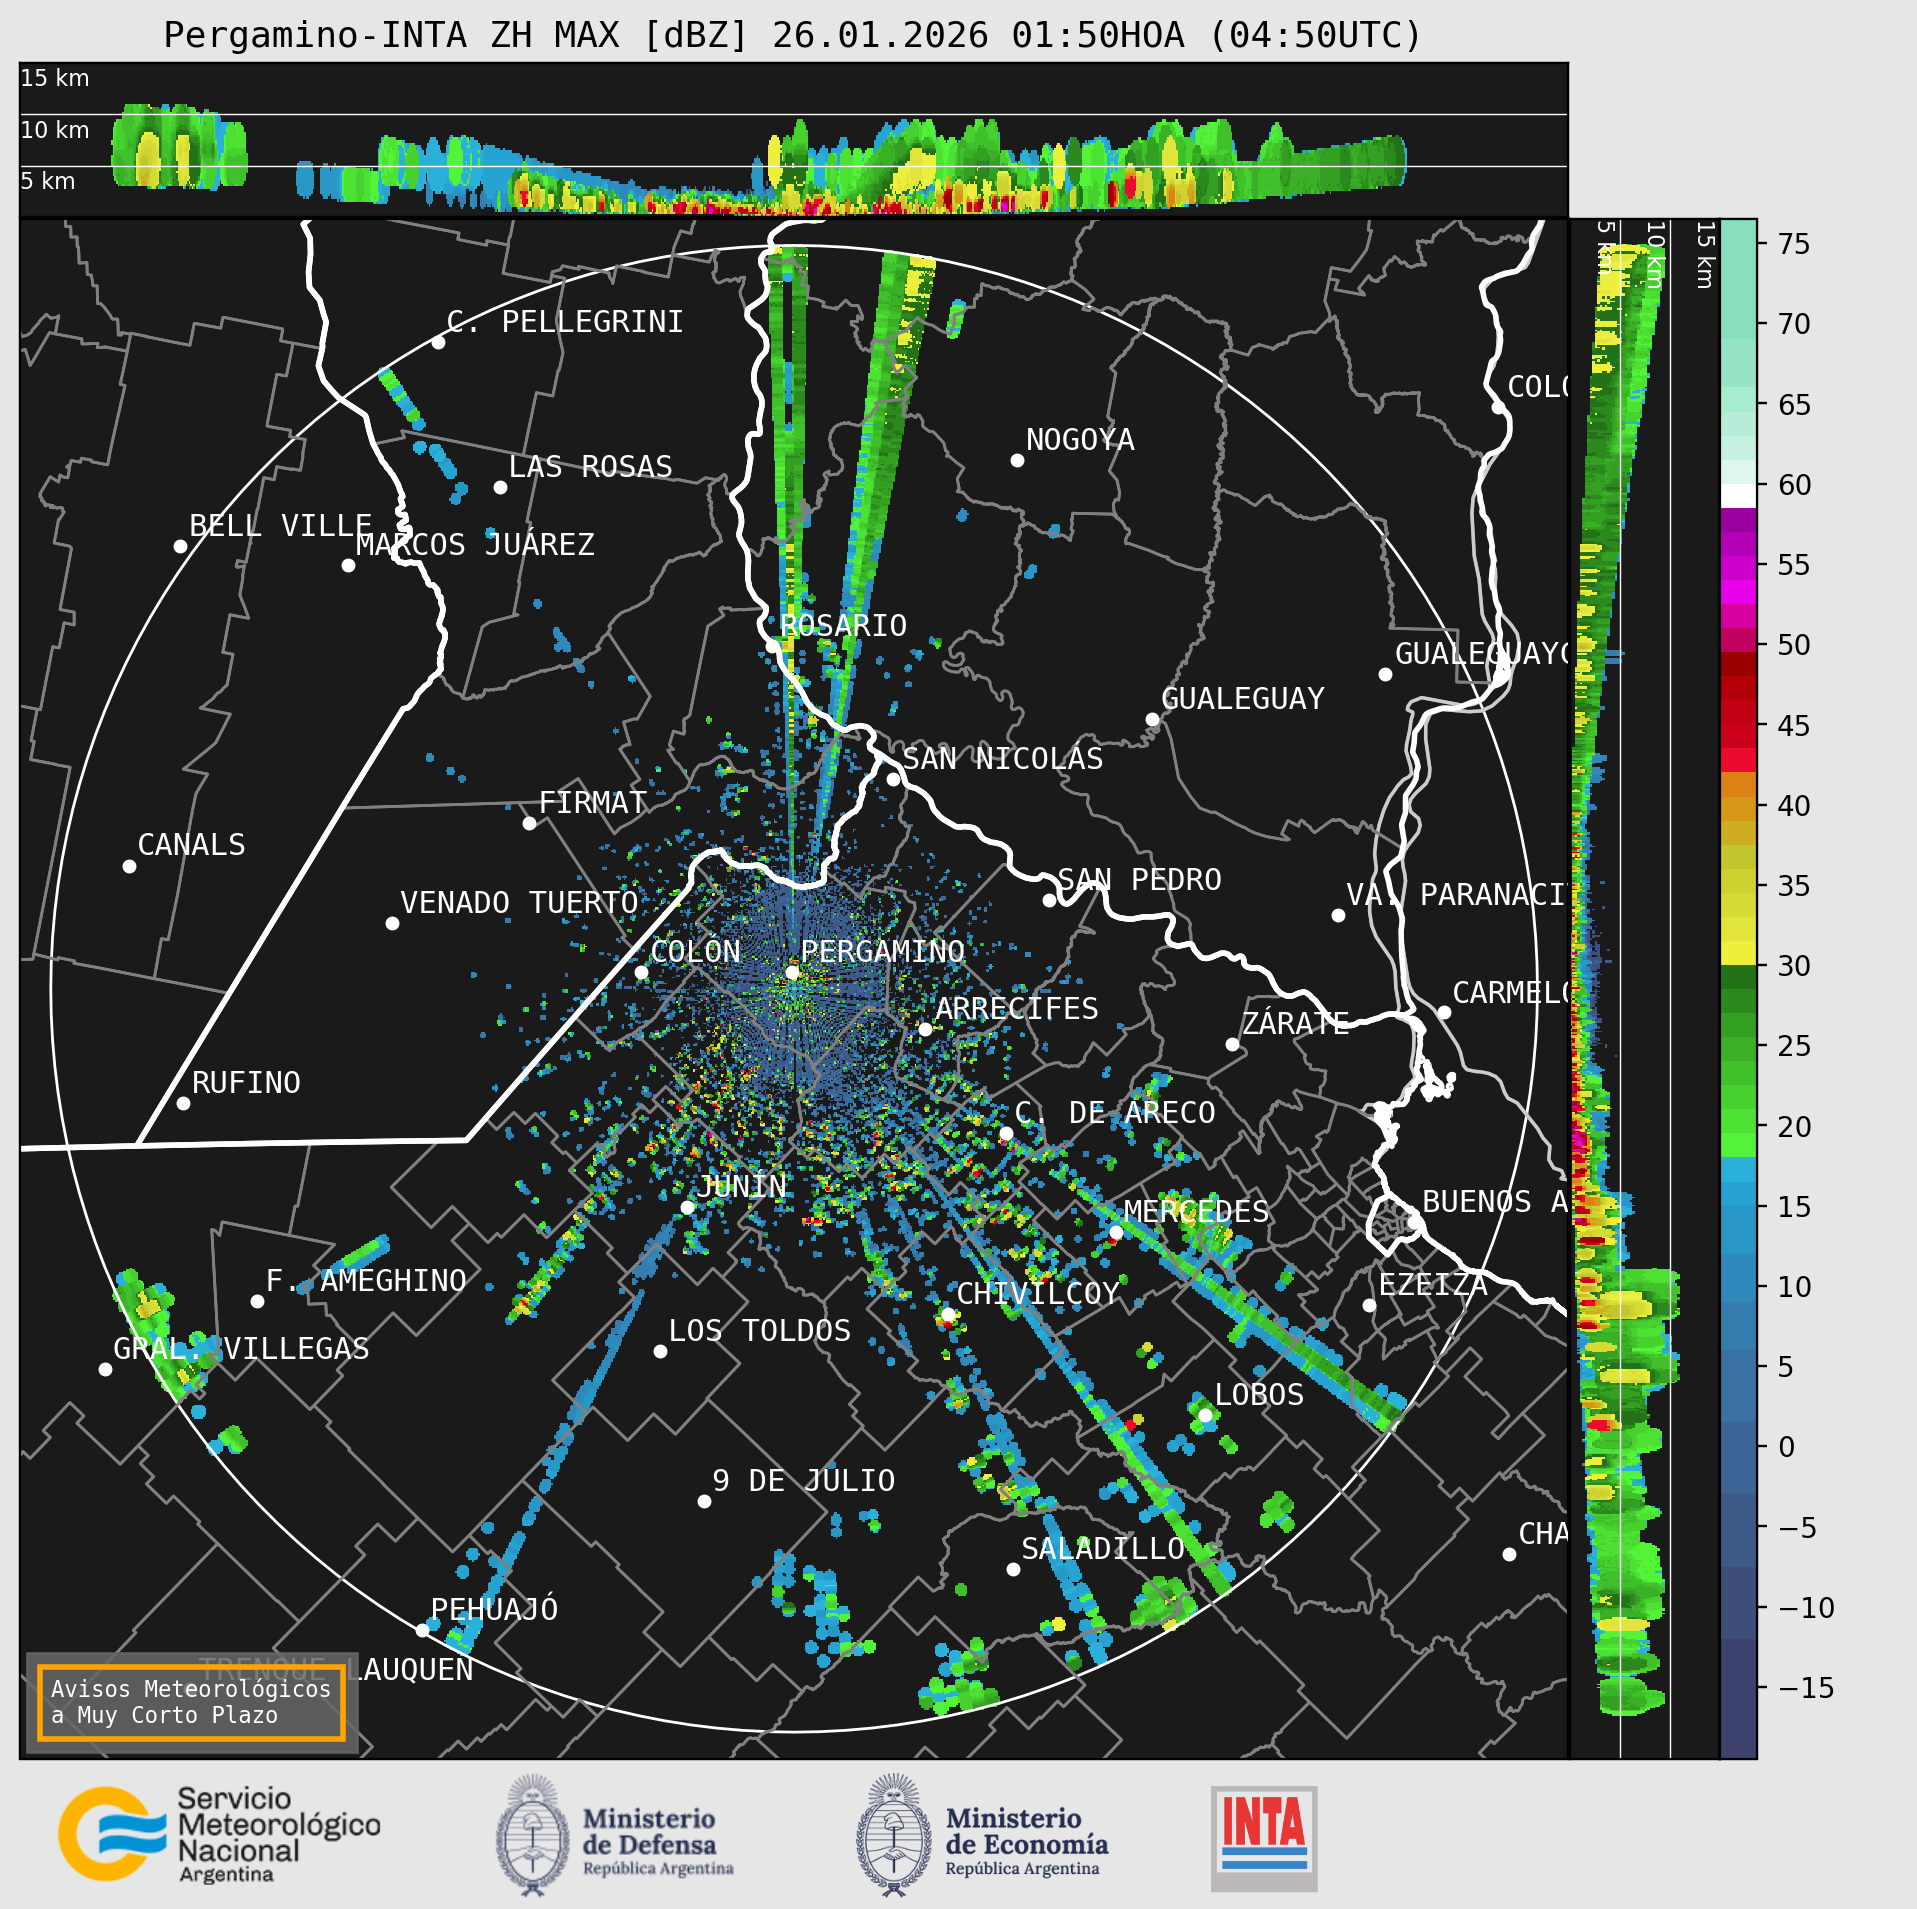Click the SALADILLO label
The image size is (1917, 1909).
1103,1548
